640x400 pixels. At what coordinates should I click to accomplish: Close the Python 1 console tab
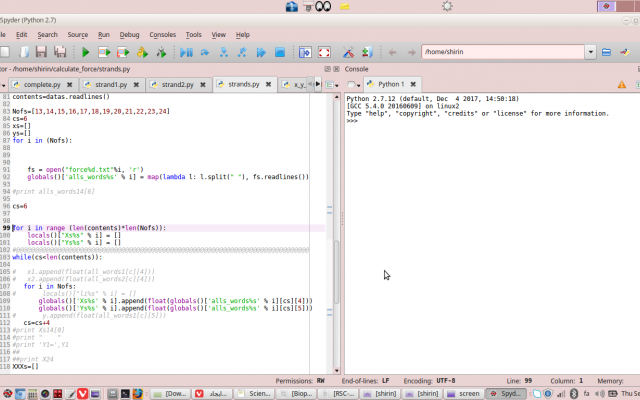tap(413, 84)
